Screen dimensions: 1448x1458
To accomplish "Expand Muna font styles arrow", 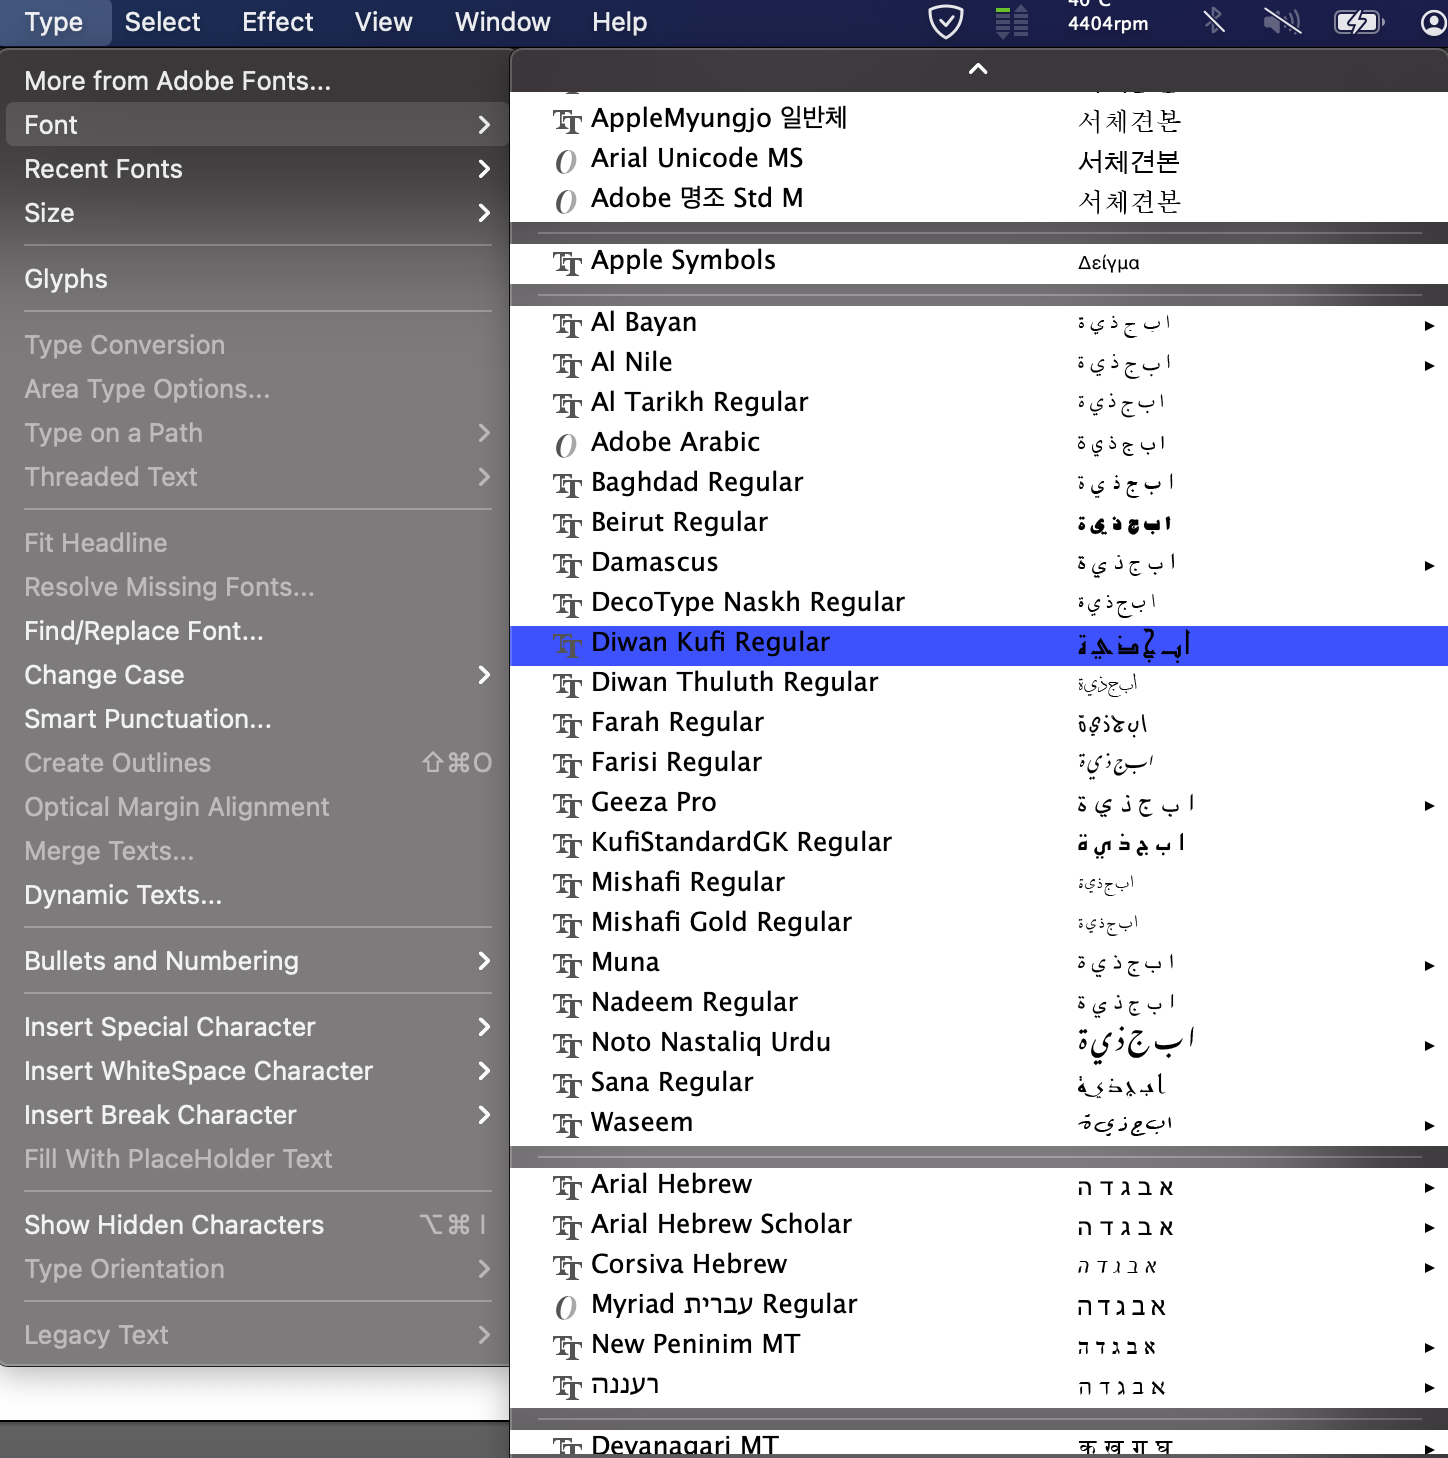I will point(1429,965).
